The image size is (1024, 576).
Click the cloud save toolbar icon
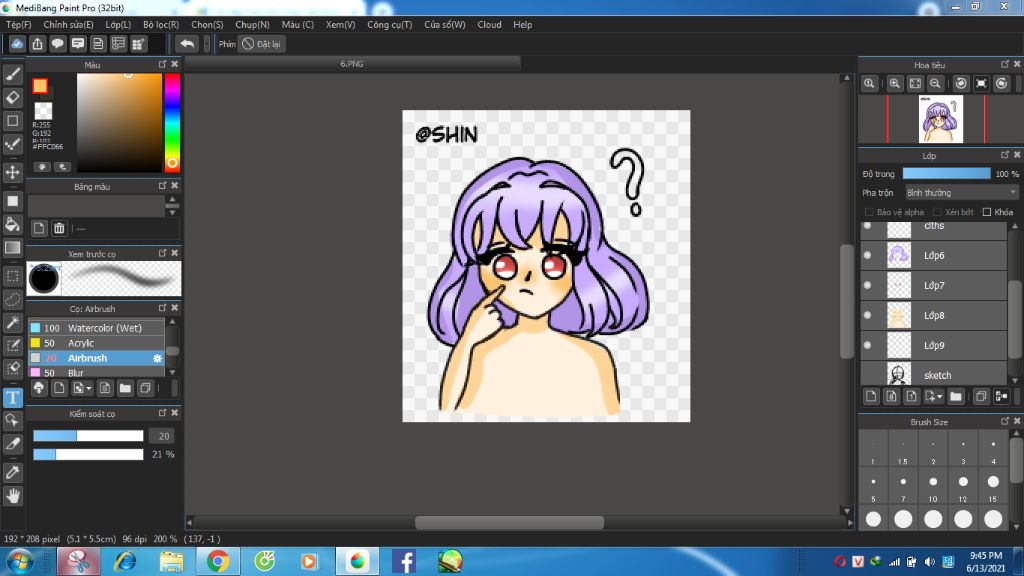(17, 44)
